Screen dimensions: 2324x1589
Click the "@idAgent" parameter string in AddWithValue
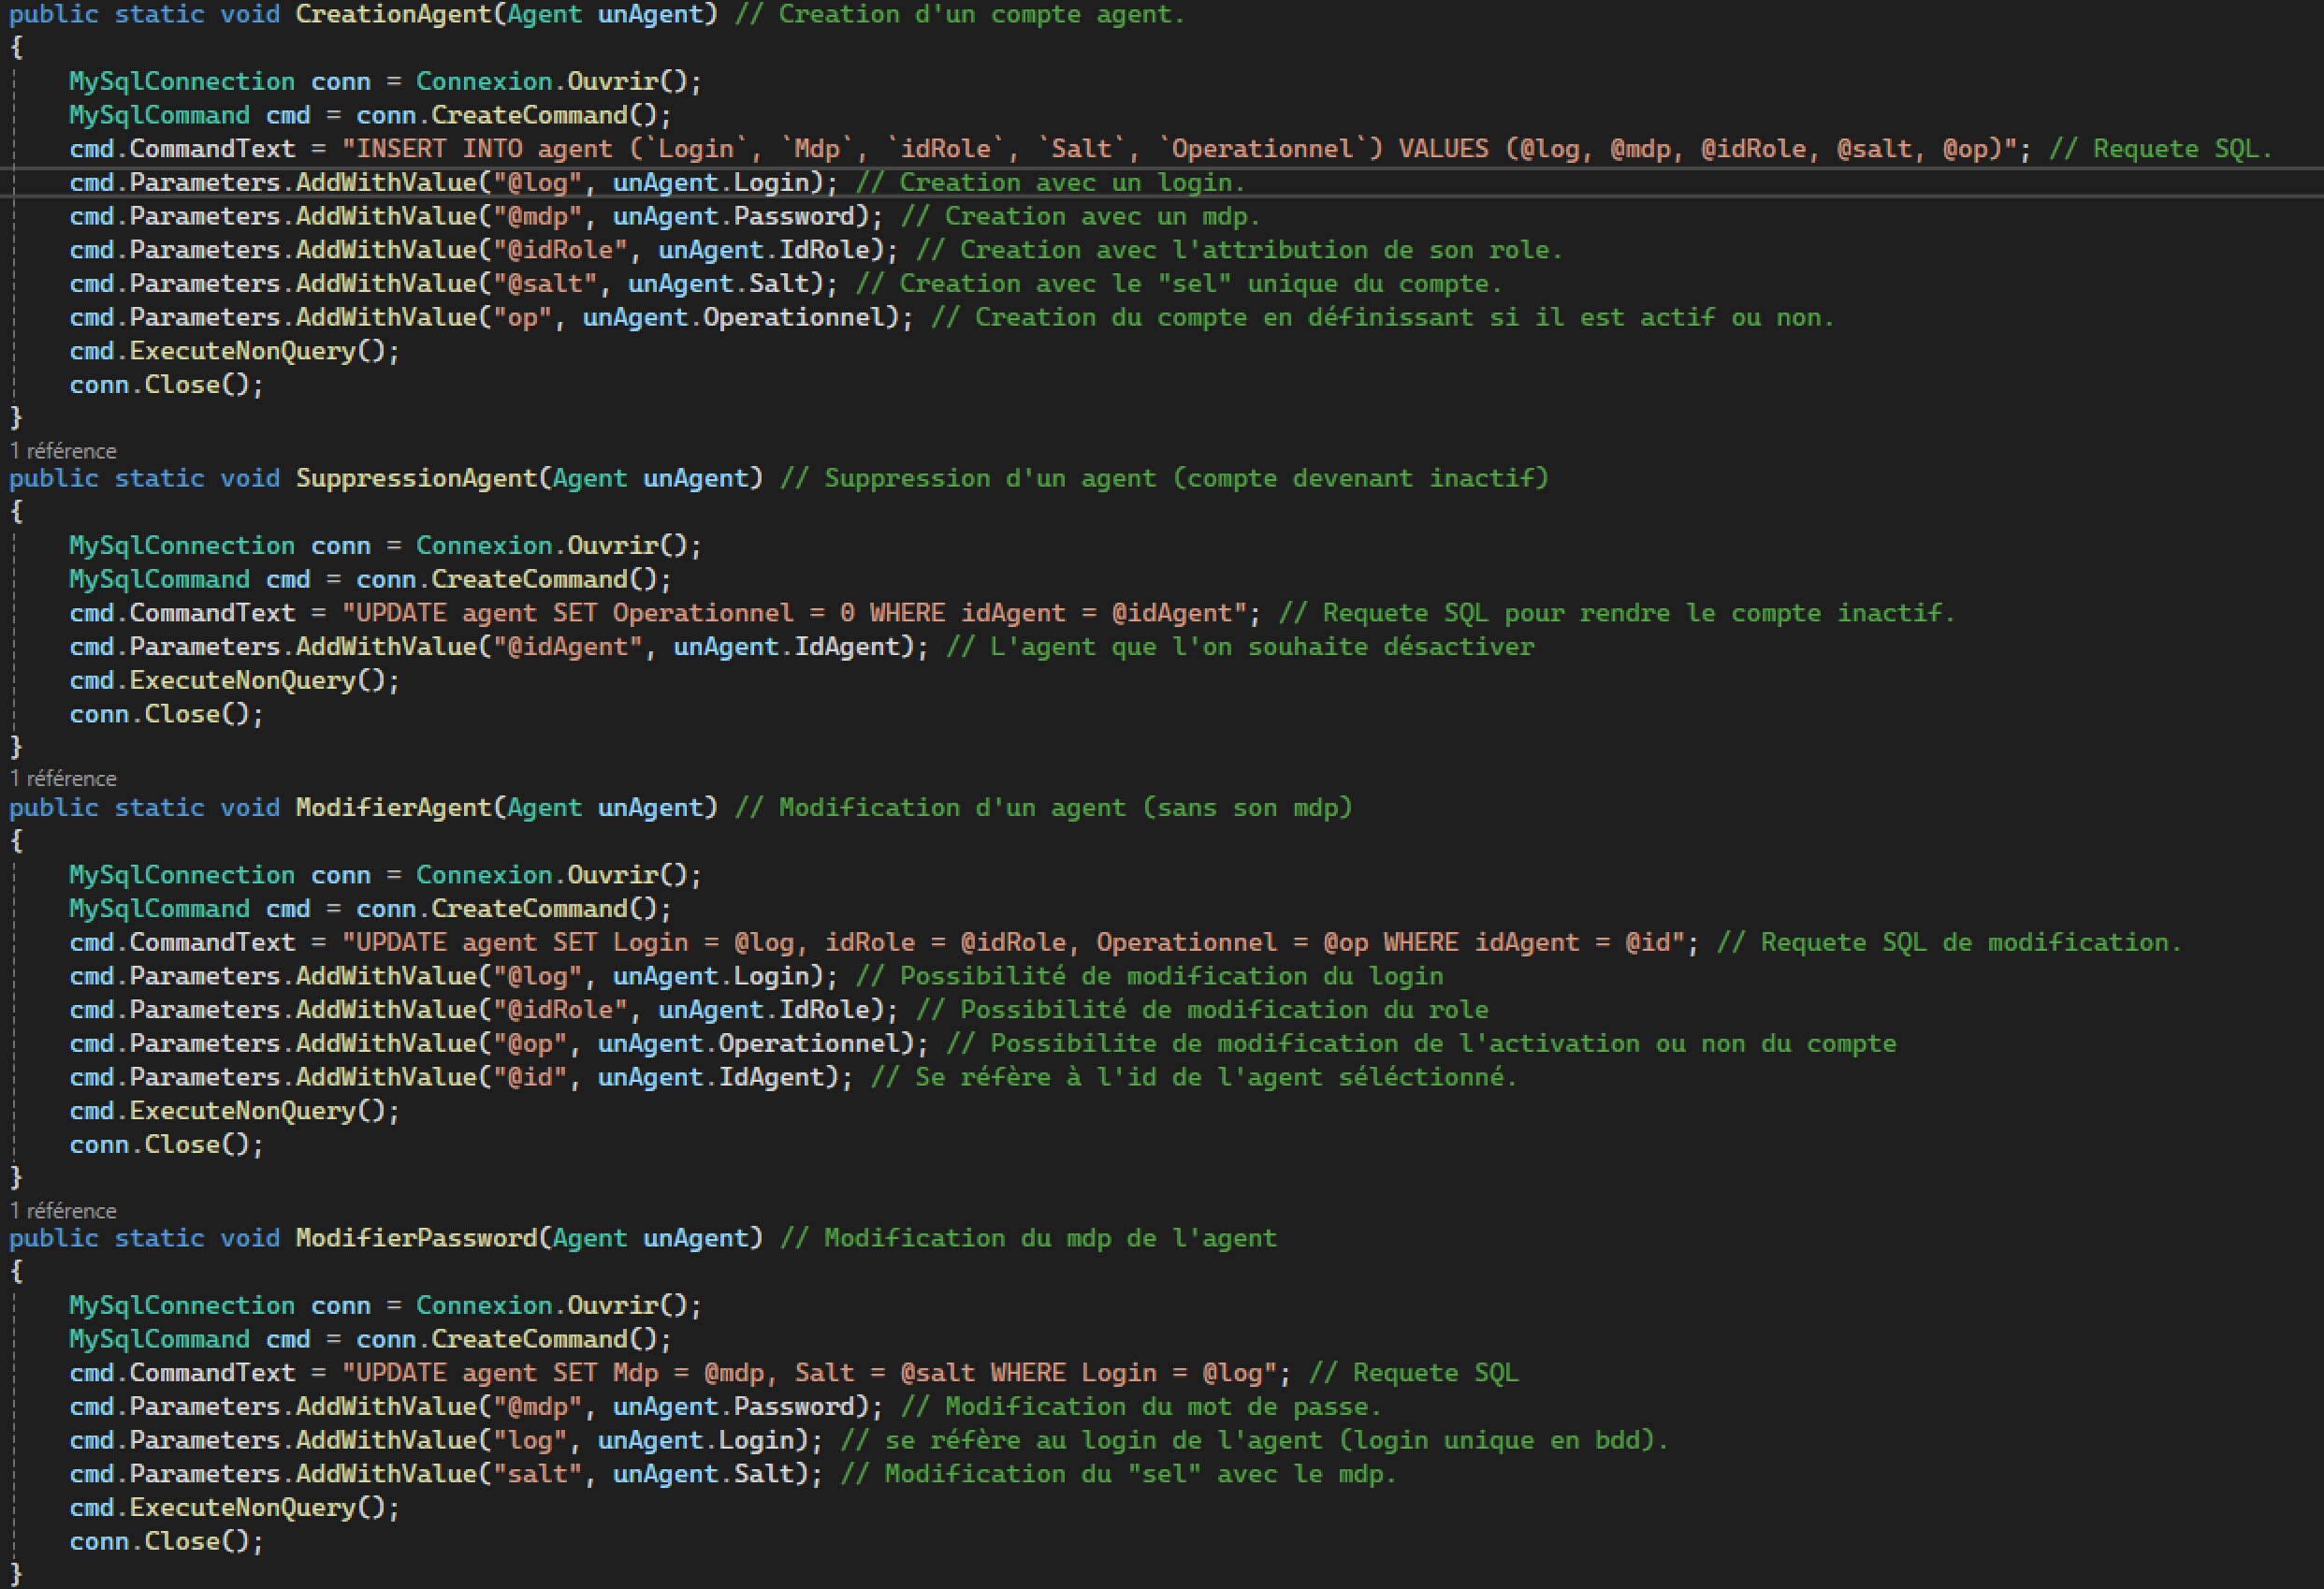(567, 648)
